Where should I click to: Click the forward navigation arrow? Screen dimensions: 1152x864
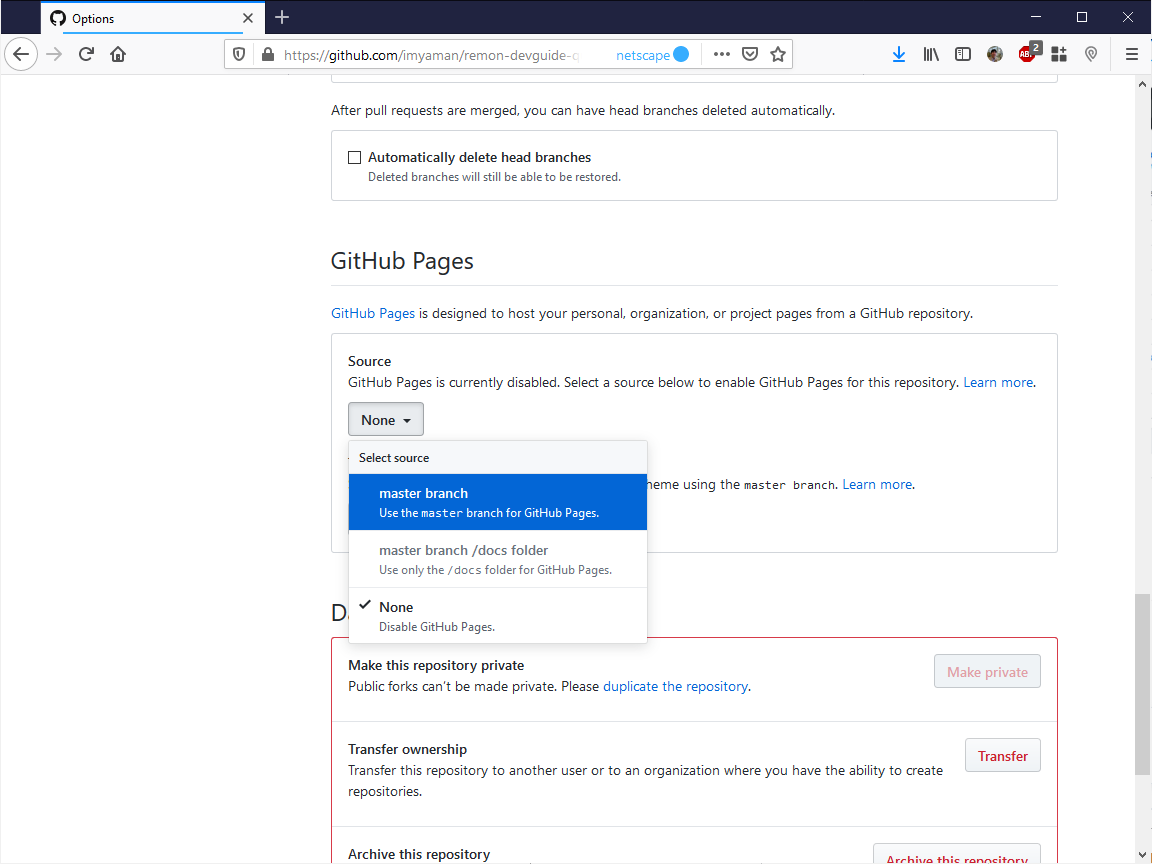click(x=54, y=54)
